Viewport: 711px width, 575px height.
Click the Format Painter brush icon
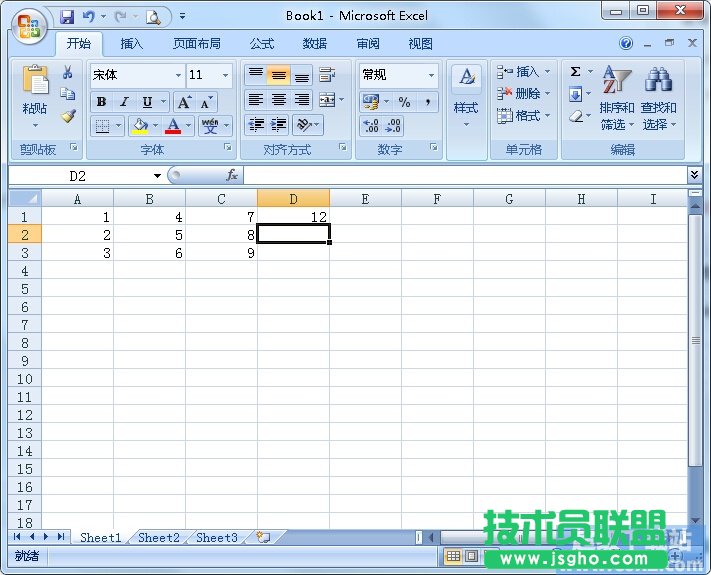(x=68, y=116)
